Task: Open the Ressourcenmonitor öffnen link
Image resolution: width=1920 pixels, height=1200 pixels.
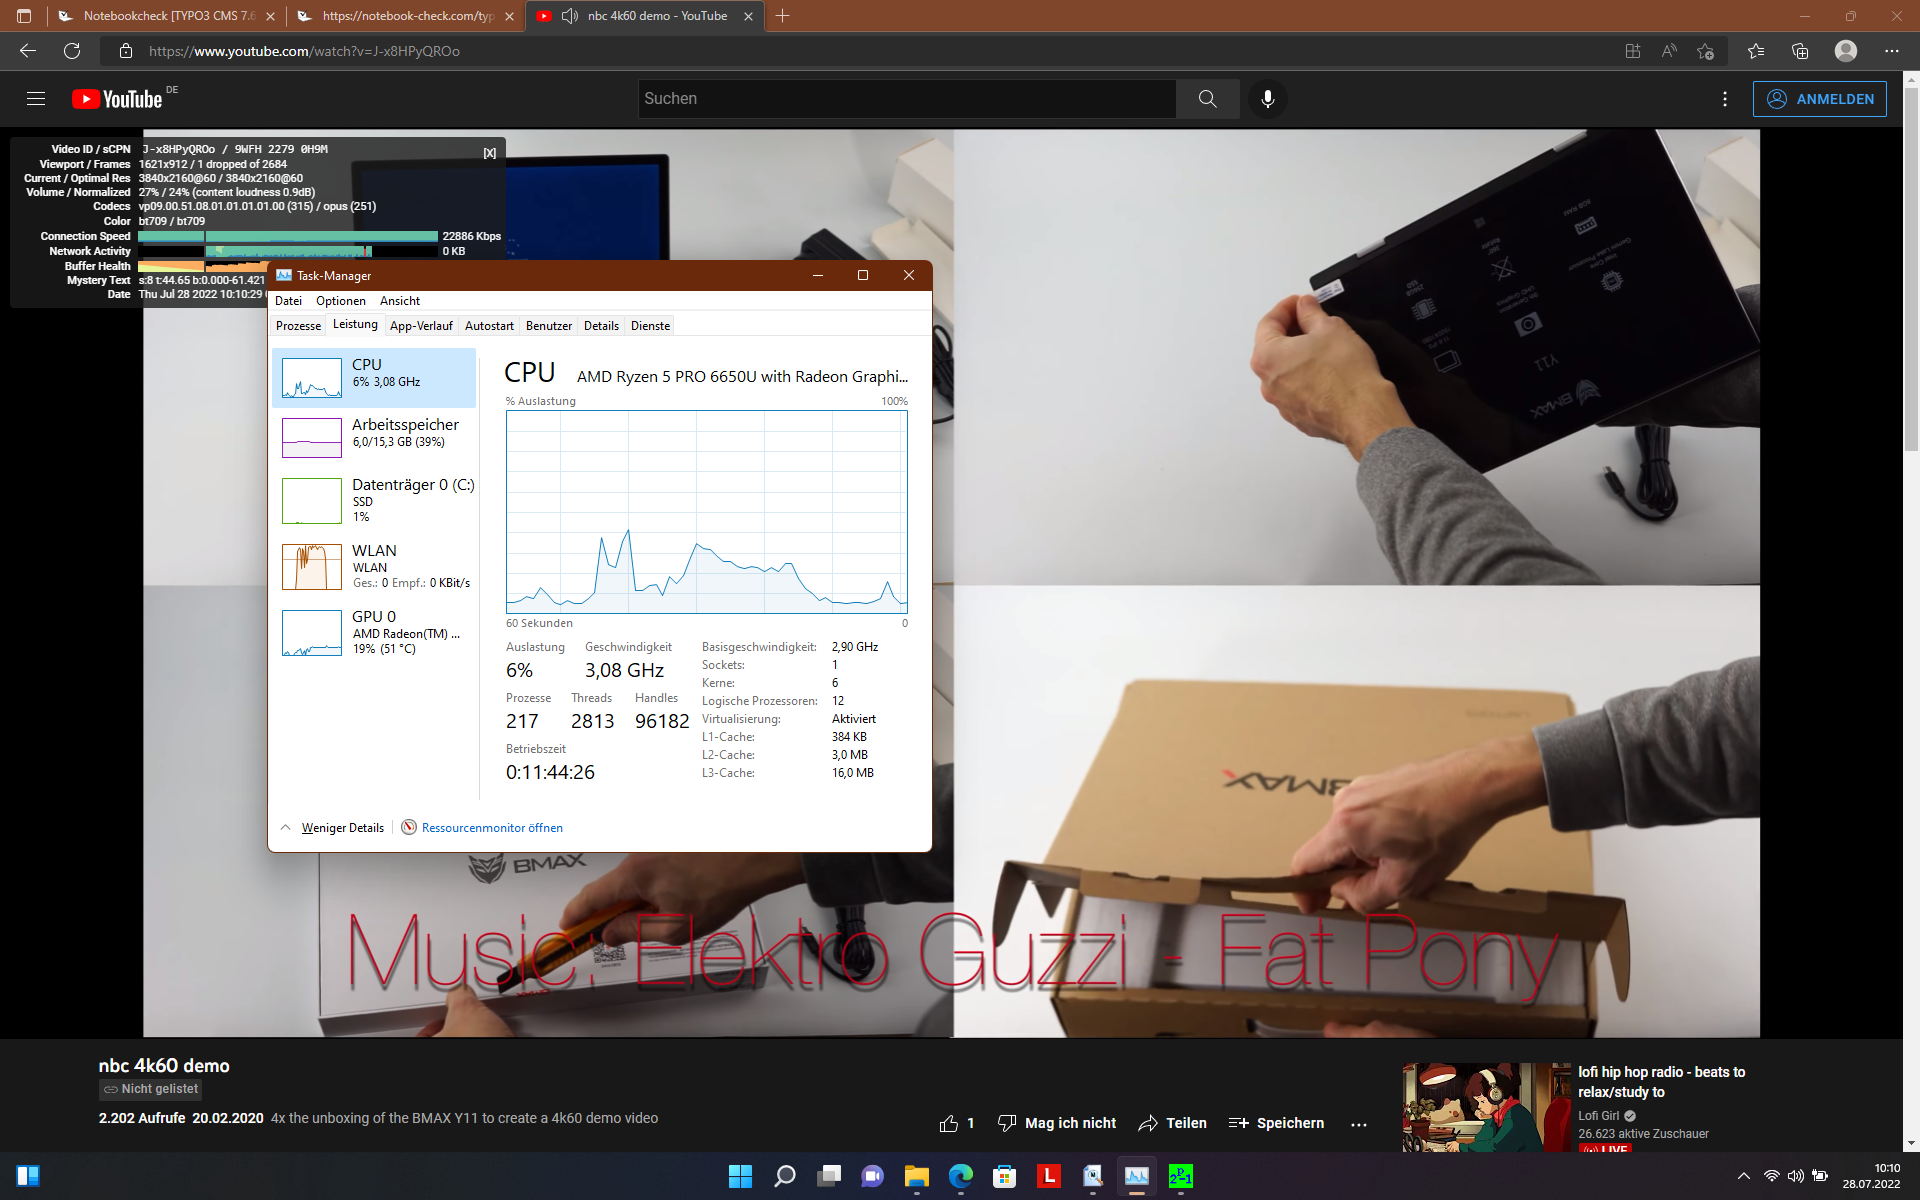Action: 491,828
